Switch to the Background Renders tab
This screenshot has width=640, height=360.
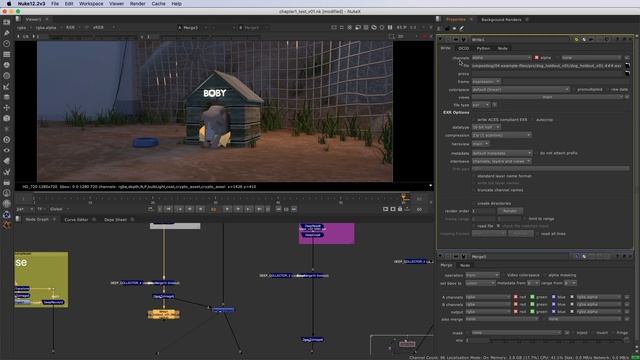tap(501, 20)
